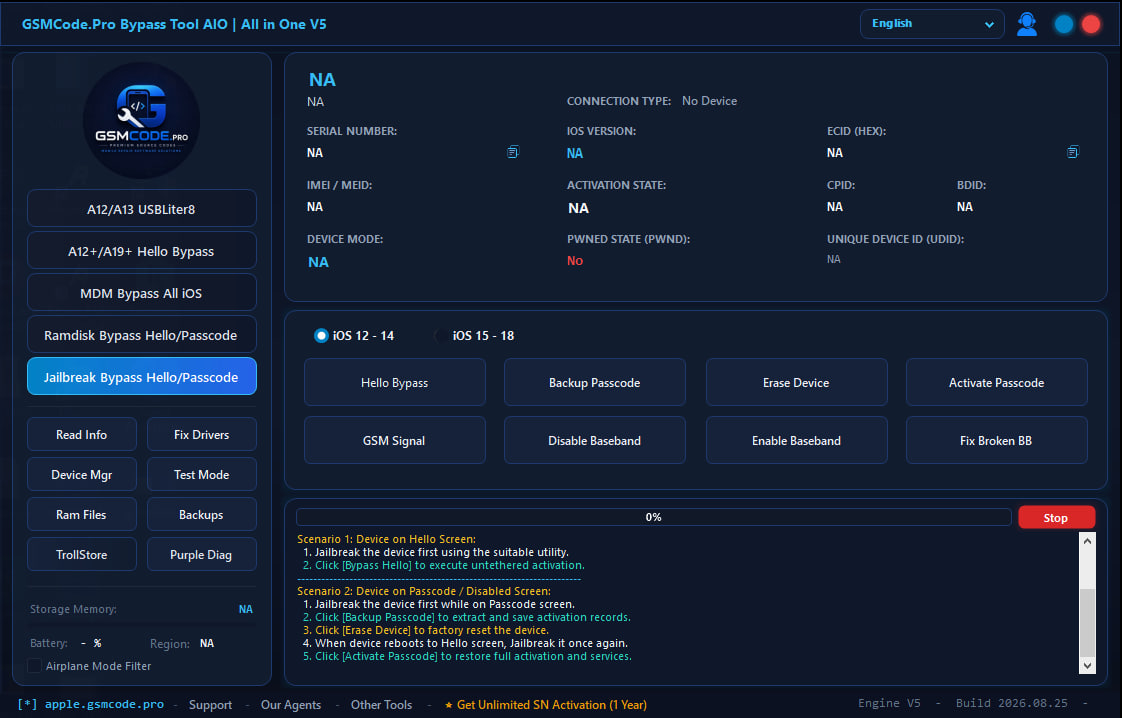The width and height of the screenshot is (1122, 718).
Task: Click 'Scenario 2: Device on Passcode / Disabled Screen:' line
Action: 424,591
